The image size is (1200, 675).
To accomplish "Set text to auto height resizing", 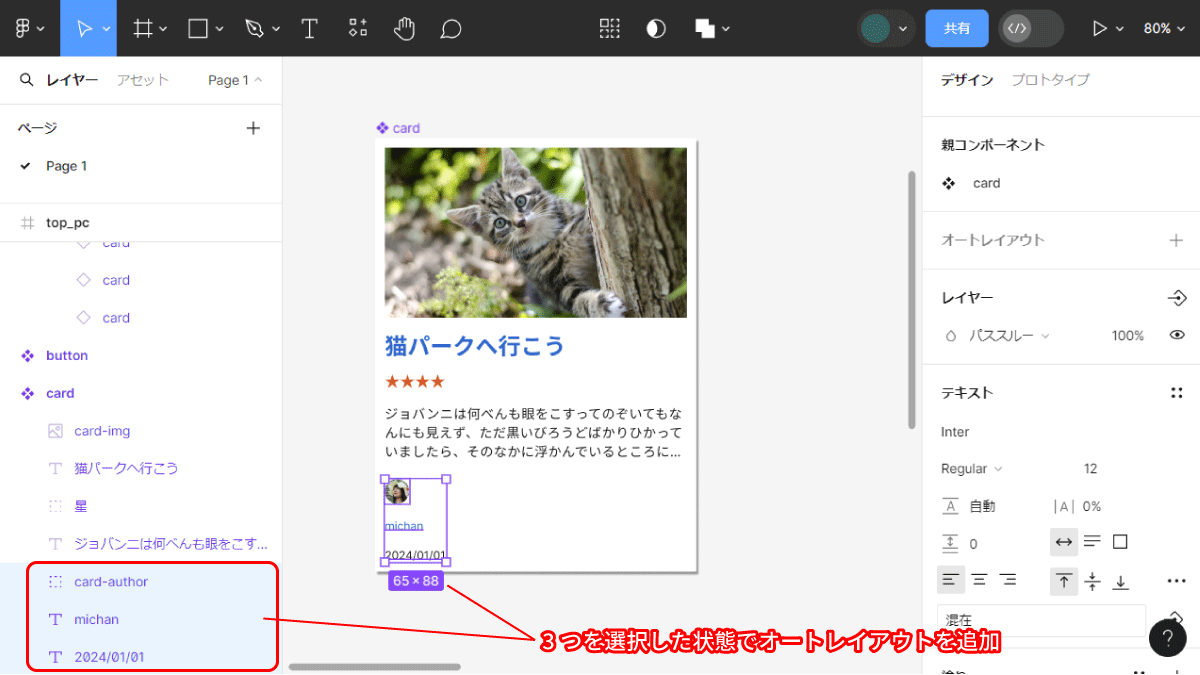I will (1092, 542).
